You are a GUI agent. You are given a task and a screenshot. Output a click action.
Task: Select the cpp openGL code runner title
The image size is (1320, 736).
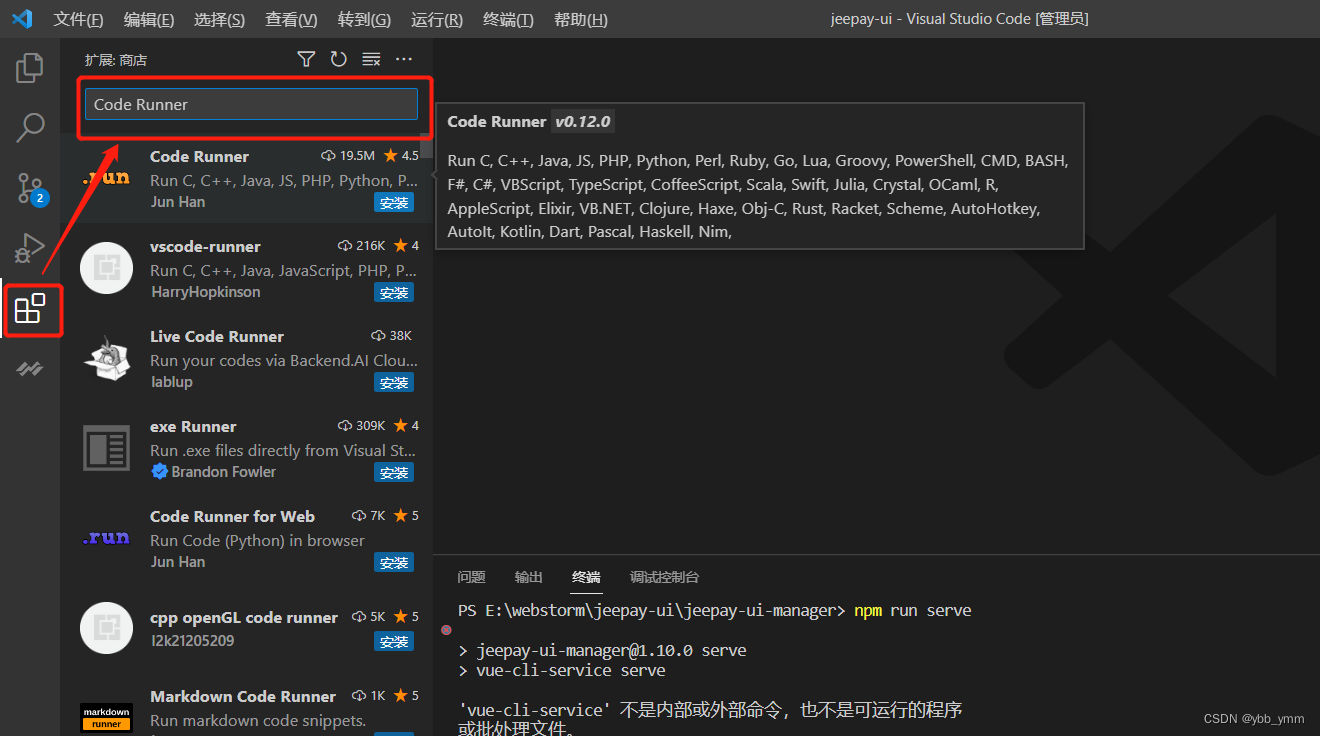(x=244, y=617)
